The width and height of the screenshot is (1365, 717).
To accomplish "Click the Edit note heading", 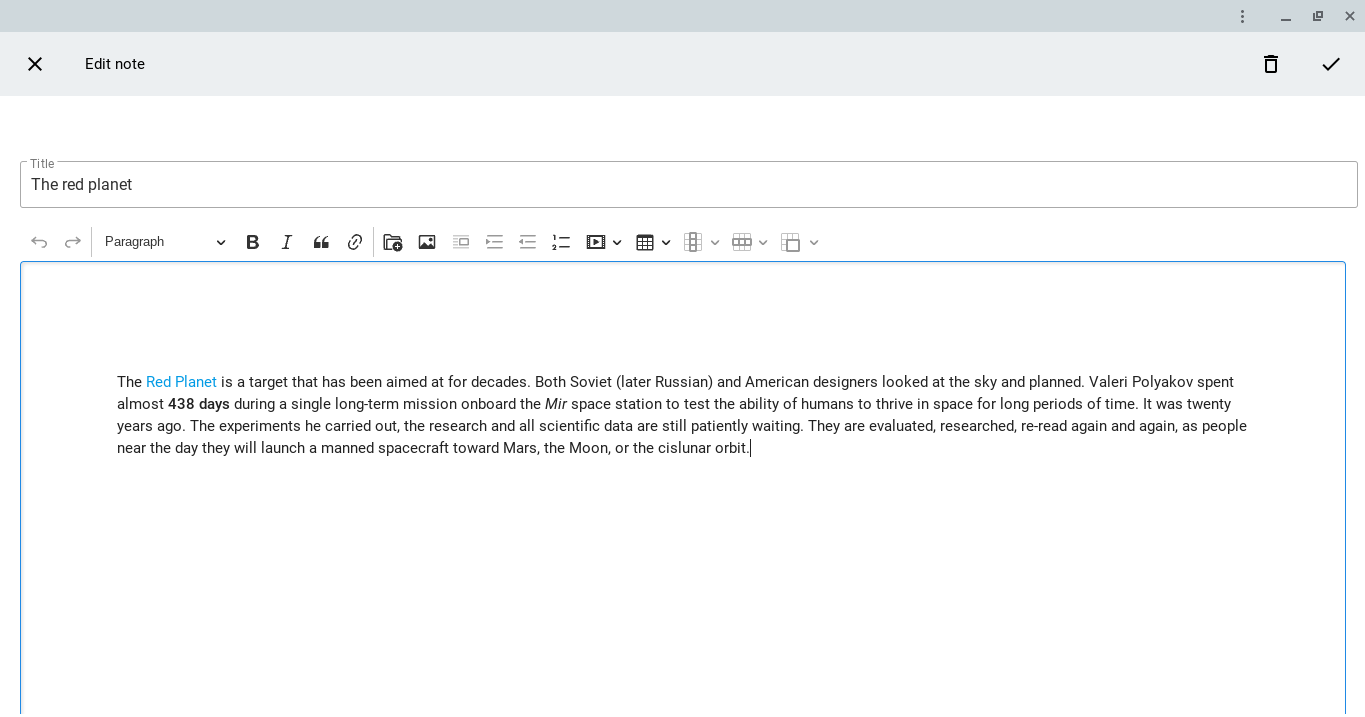I will point(115,64).
